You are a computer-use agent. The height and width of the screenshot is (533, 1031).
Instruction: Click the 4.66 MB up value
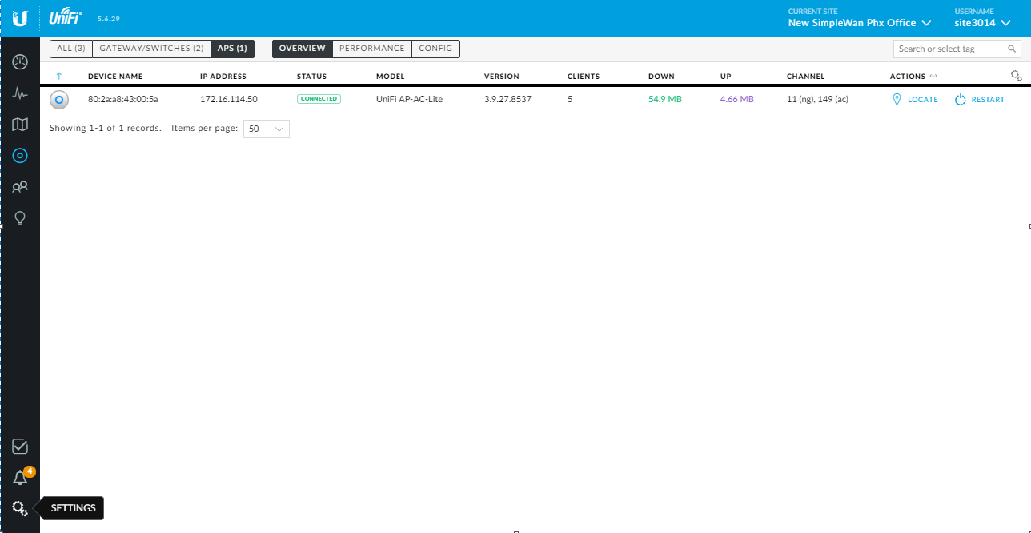(x=736, y=99)
